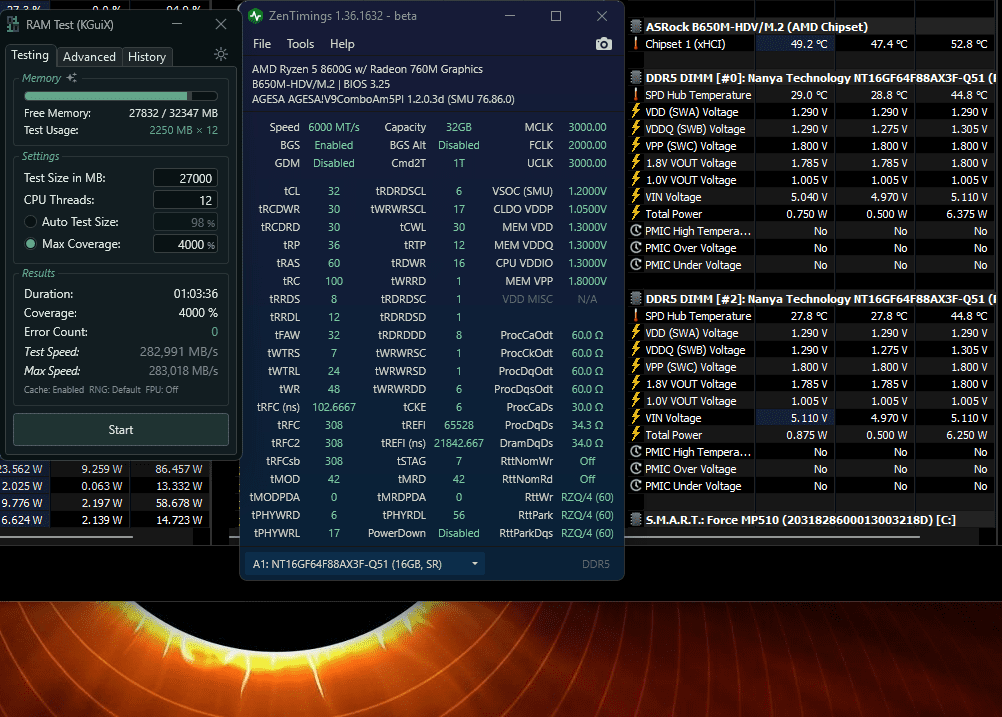Click DIMM [#0] Total Power bolt icon
The width and height of the screenshot is (1002, 717).
pyautogui.click(x=636, y=213)
